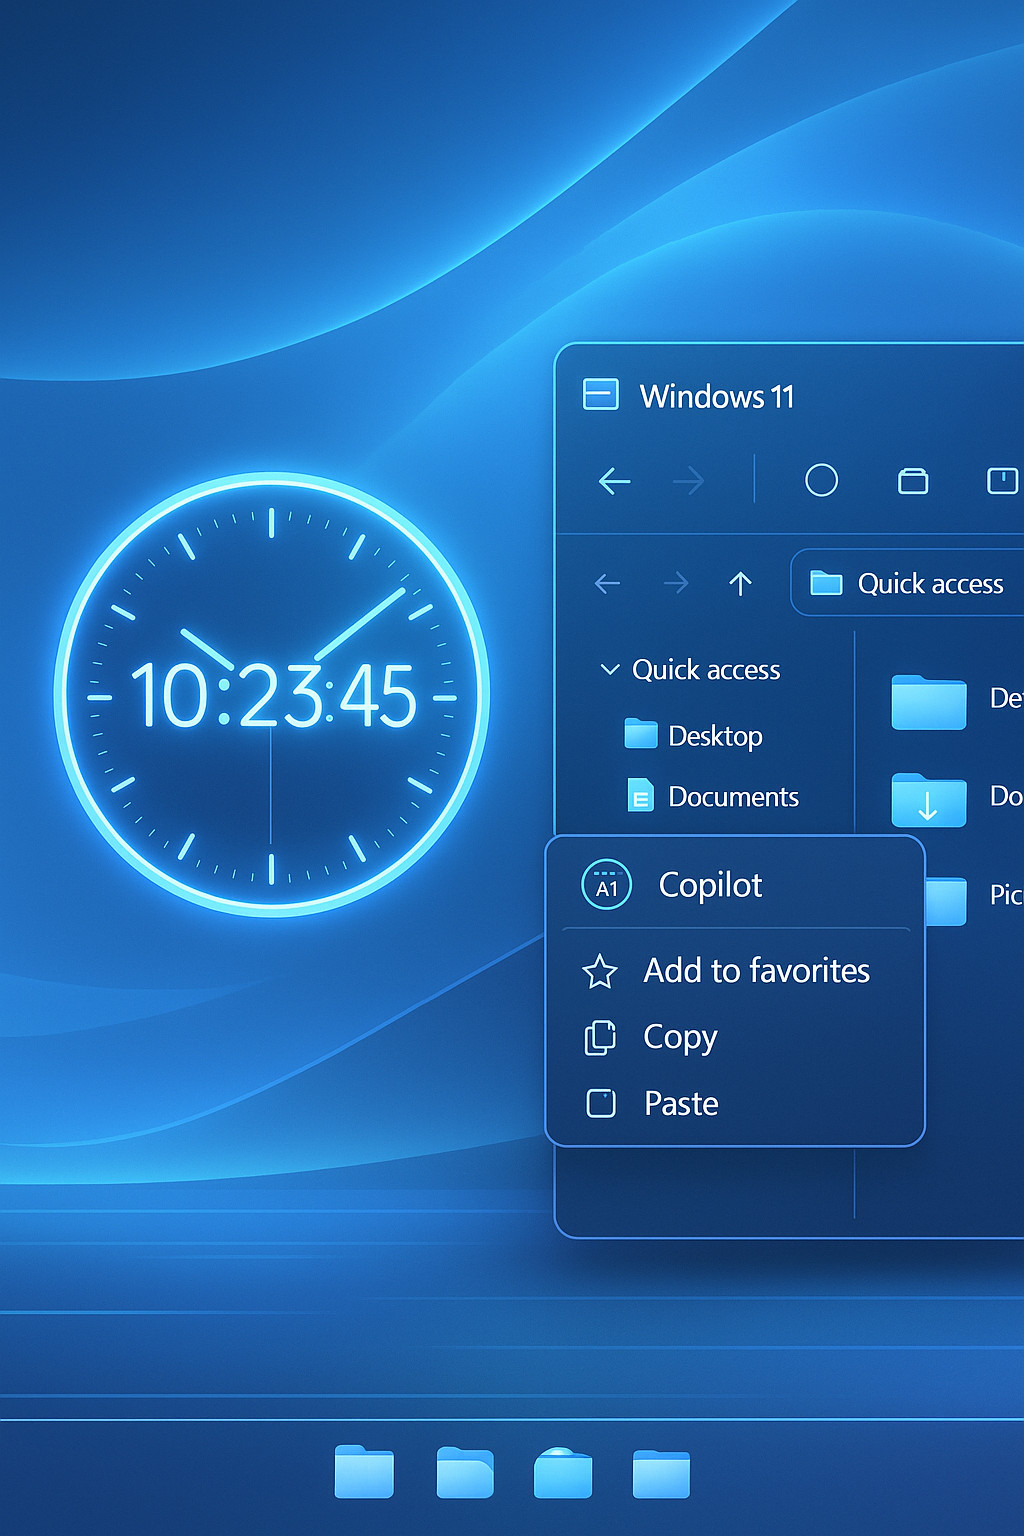Select the Documents file icon in the sidebar
This screenshot has width=1024, height=1536.
[x=640, y=797]
